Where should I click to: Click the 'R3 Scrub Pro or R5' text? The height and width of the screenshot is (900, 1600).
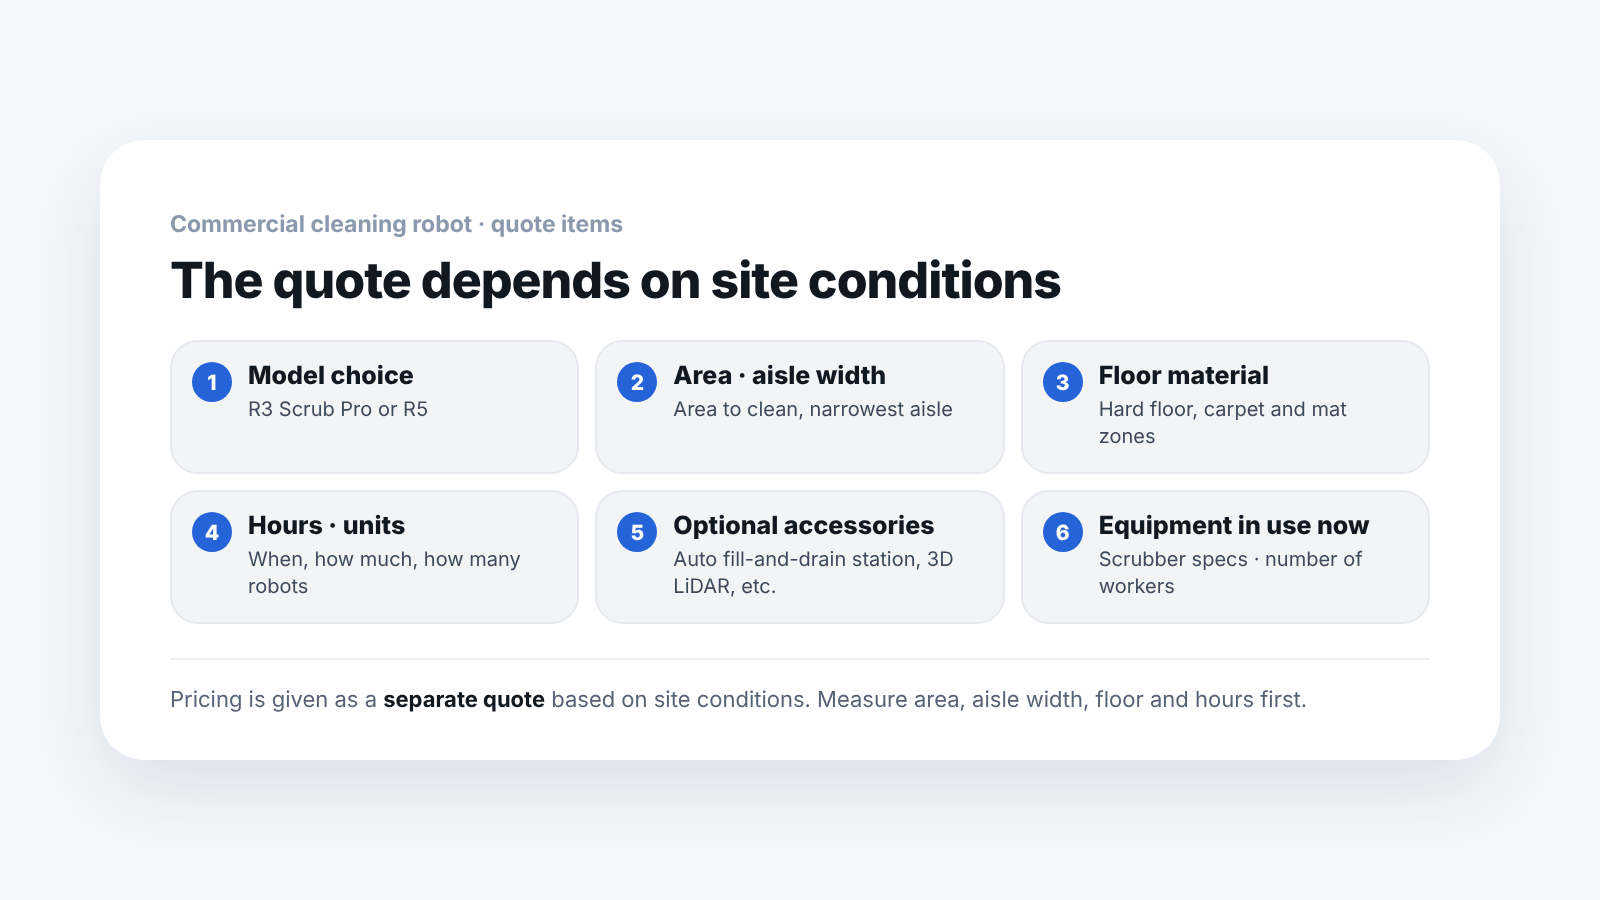coord(338,409)
